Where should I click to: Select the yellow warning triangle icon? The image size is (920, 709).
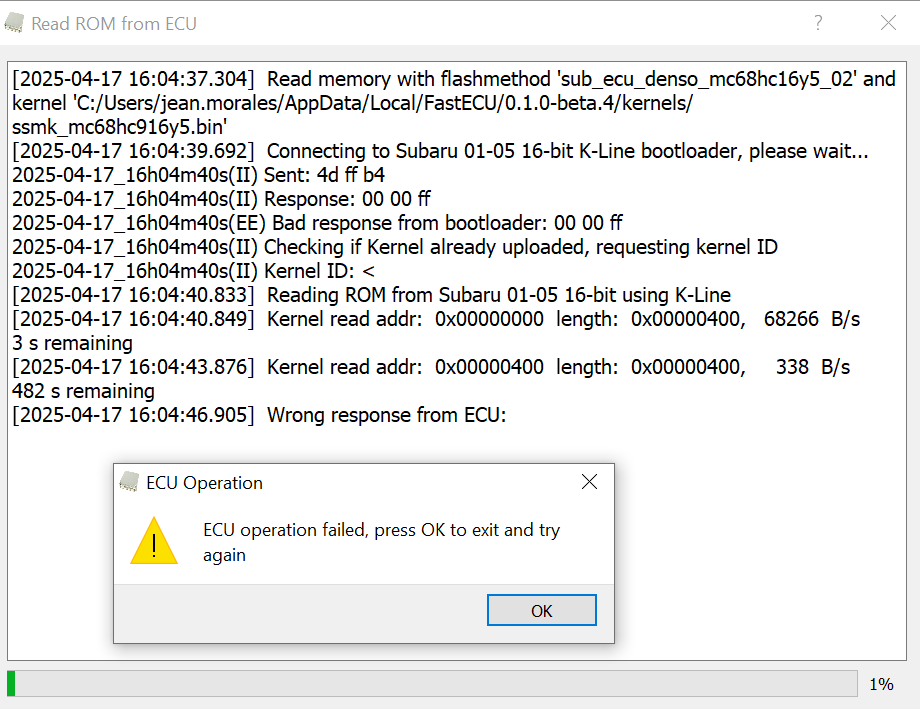click(x=154, y=541)
